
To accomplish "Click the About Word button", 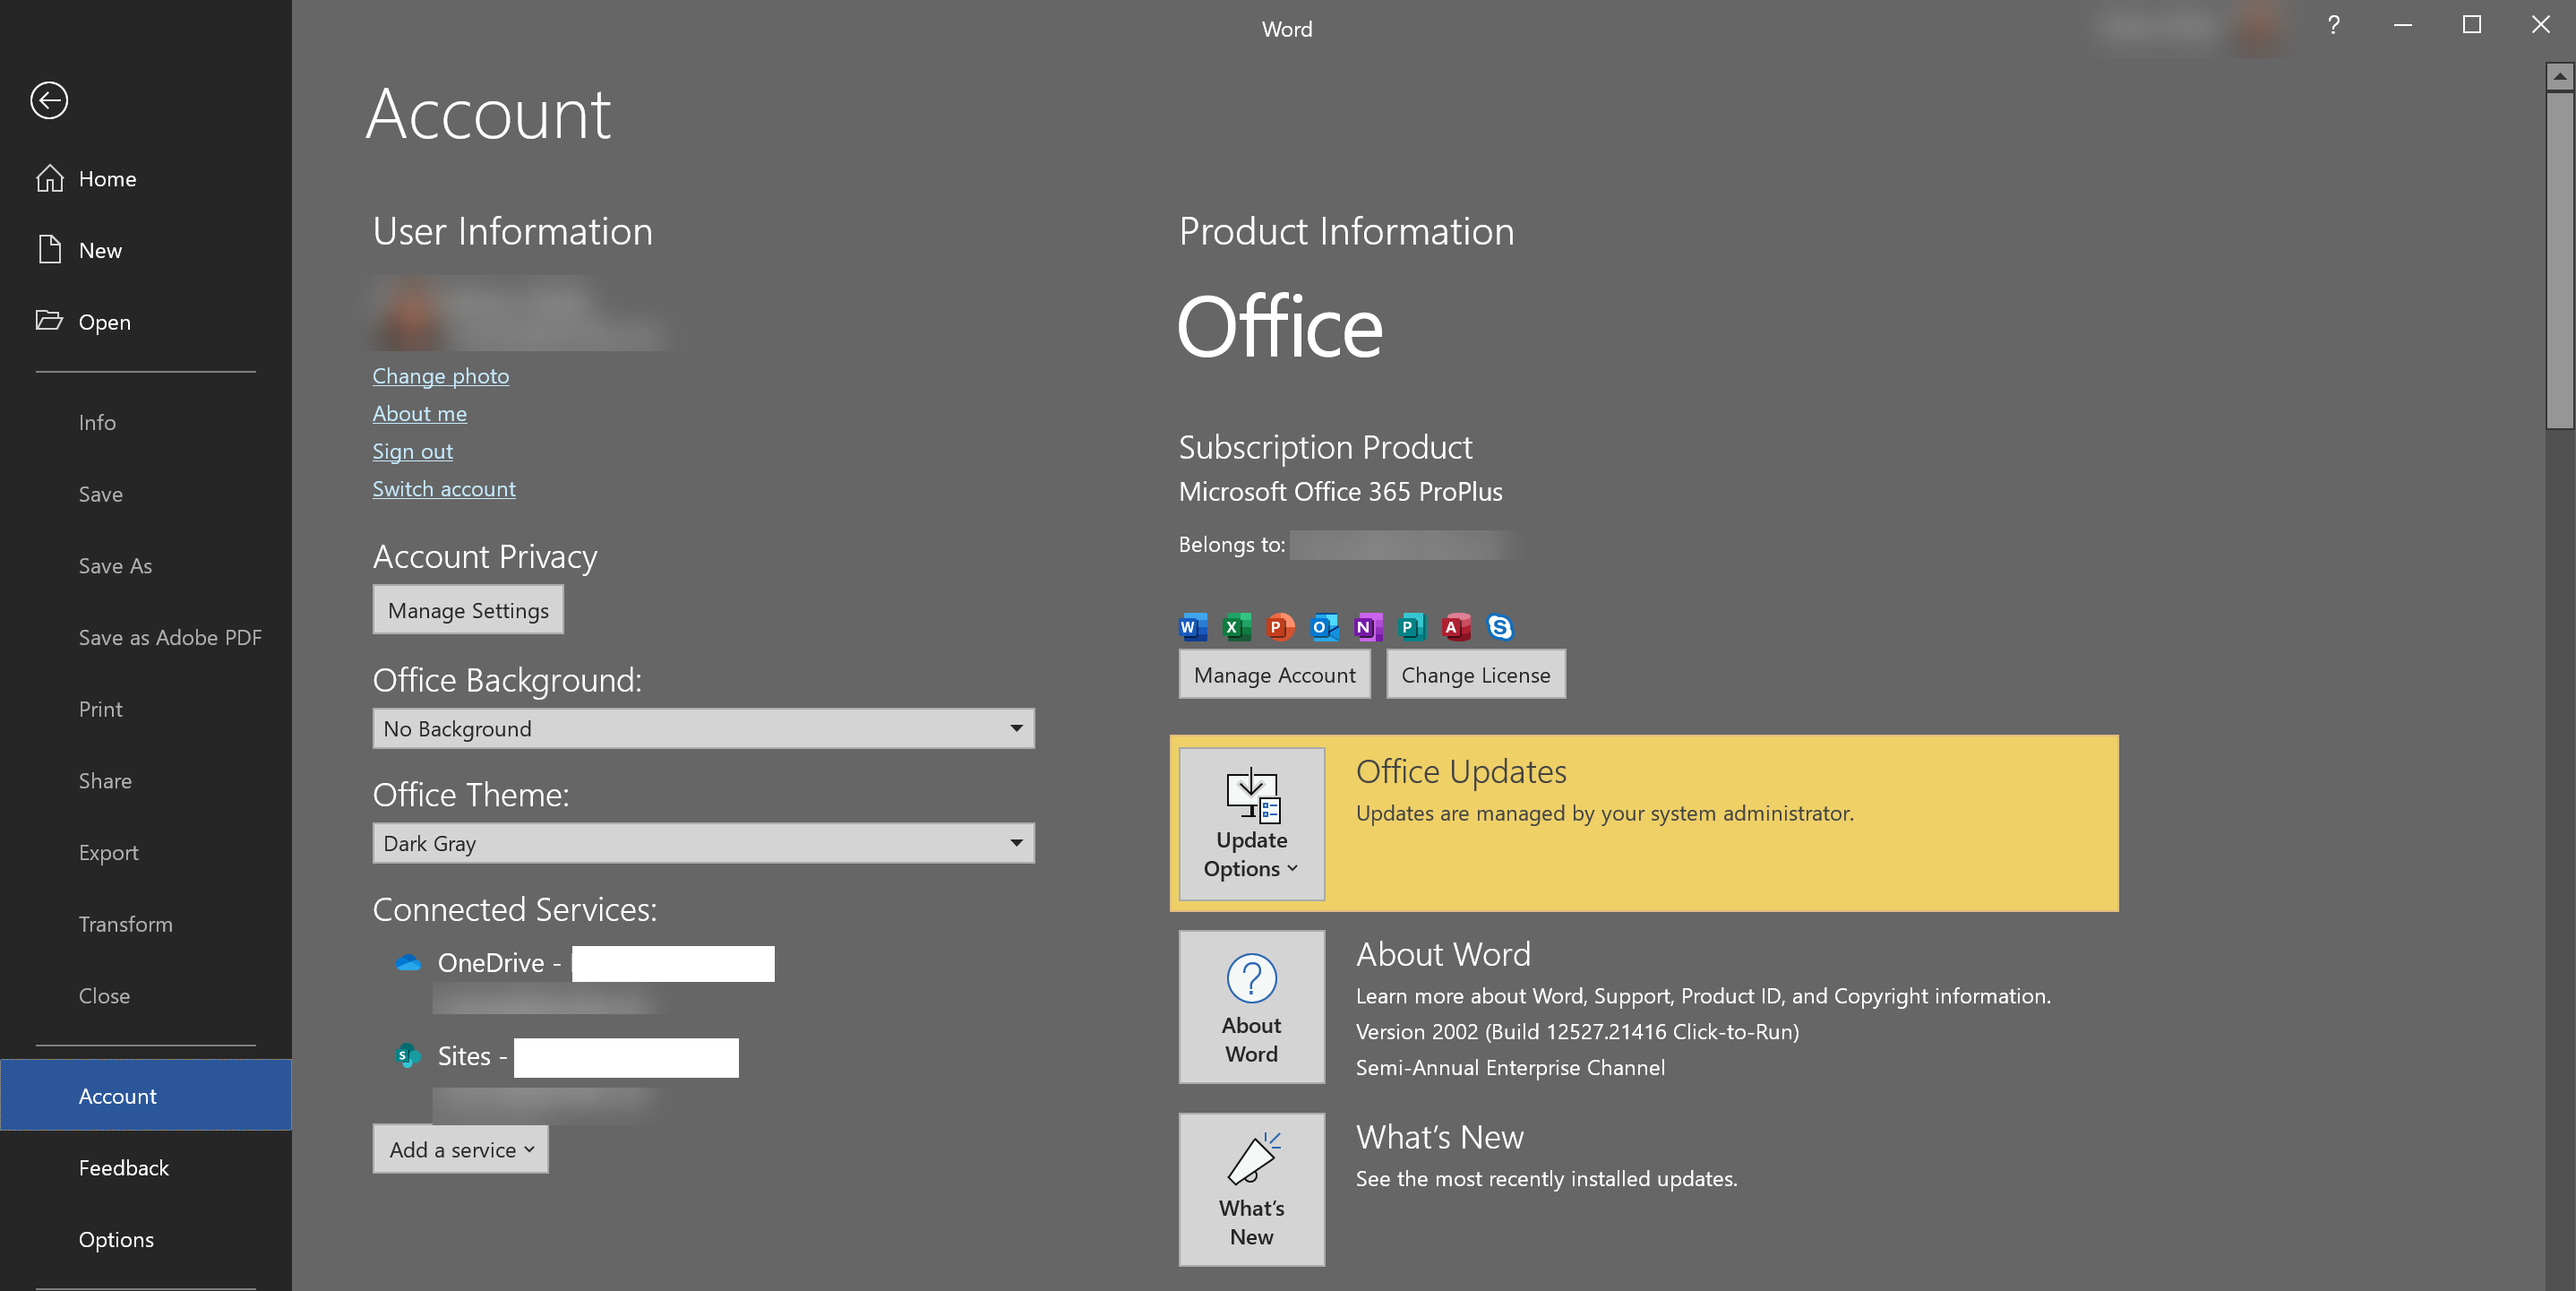I will point(1251,1007).
